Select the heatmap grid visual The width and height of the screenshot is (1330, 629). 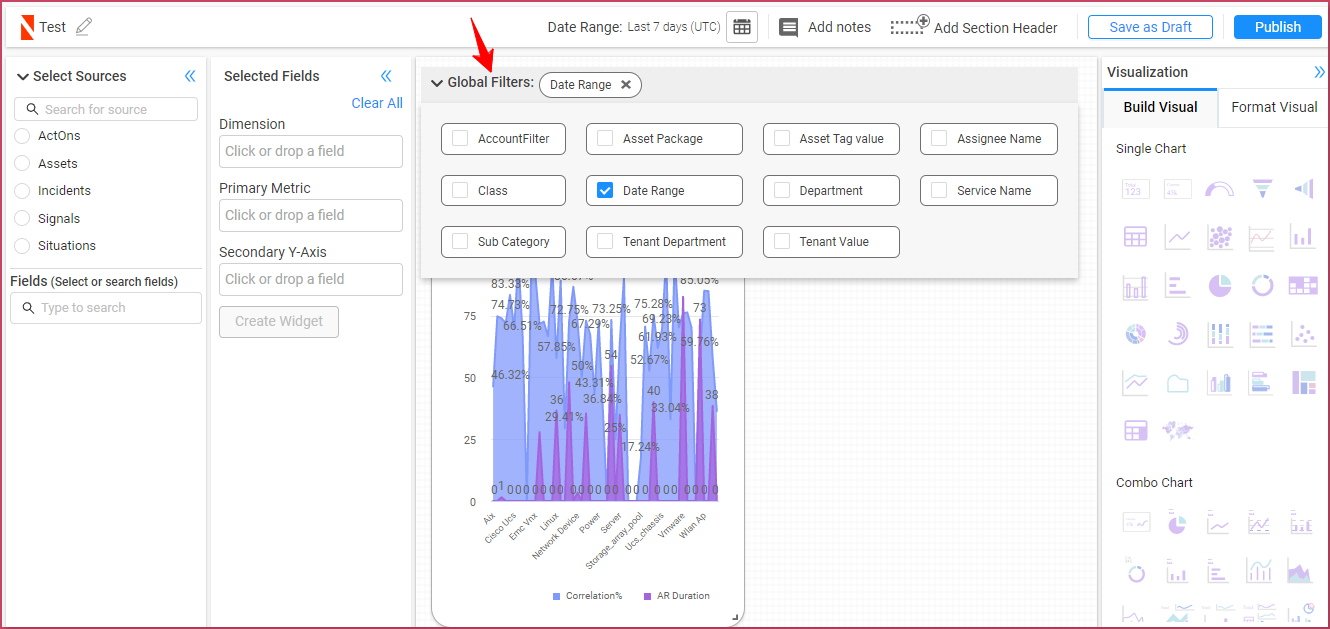point(1303,286)
